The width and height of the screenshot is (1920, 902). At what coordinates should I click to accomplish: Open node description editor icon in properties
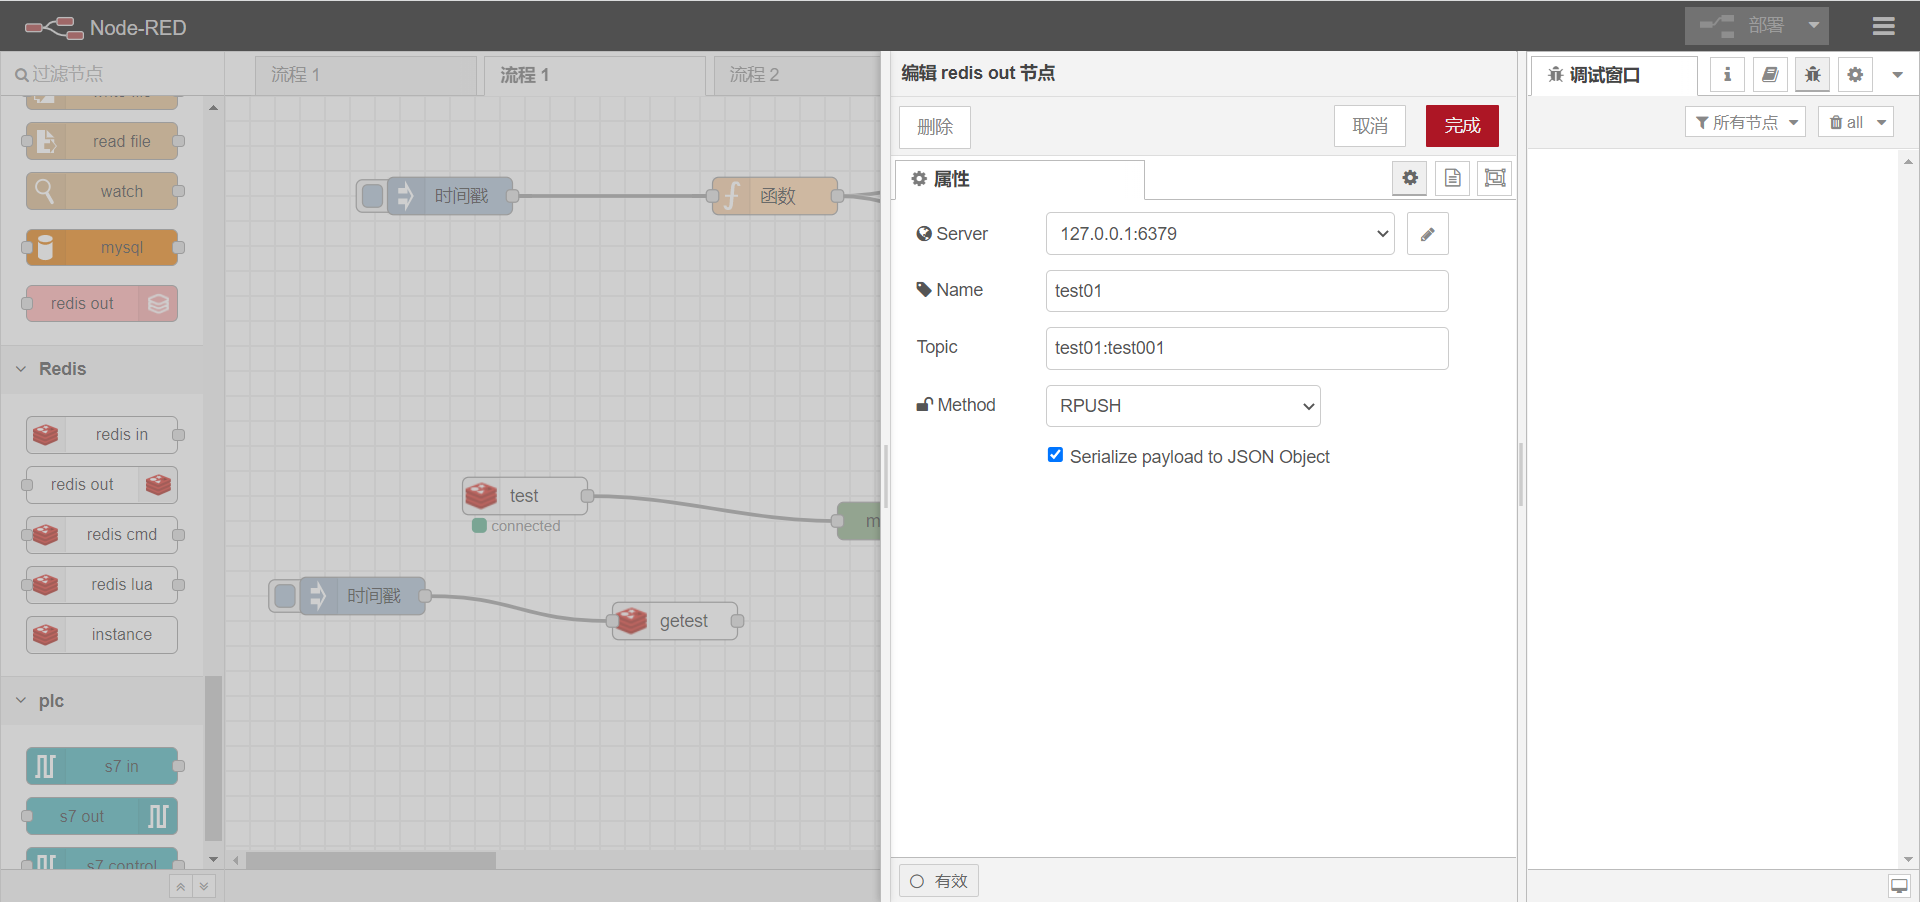tap(1452, 178)
